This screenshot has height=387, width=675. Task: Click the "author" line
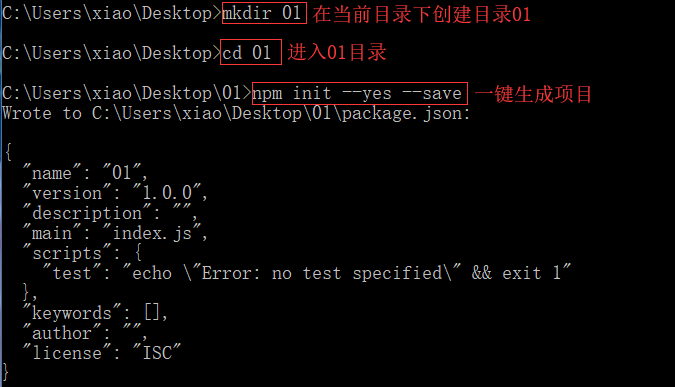tap(85, 333)
